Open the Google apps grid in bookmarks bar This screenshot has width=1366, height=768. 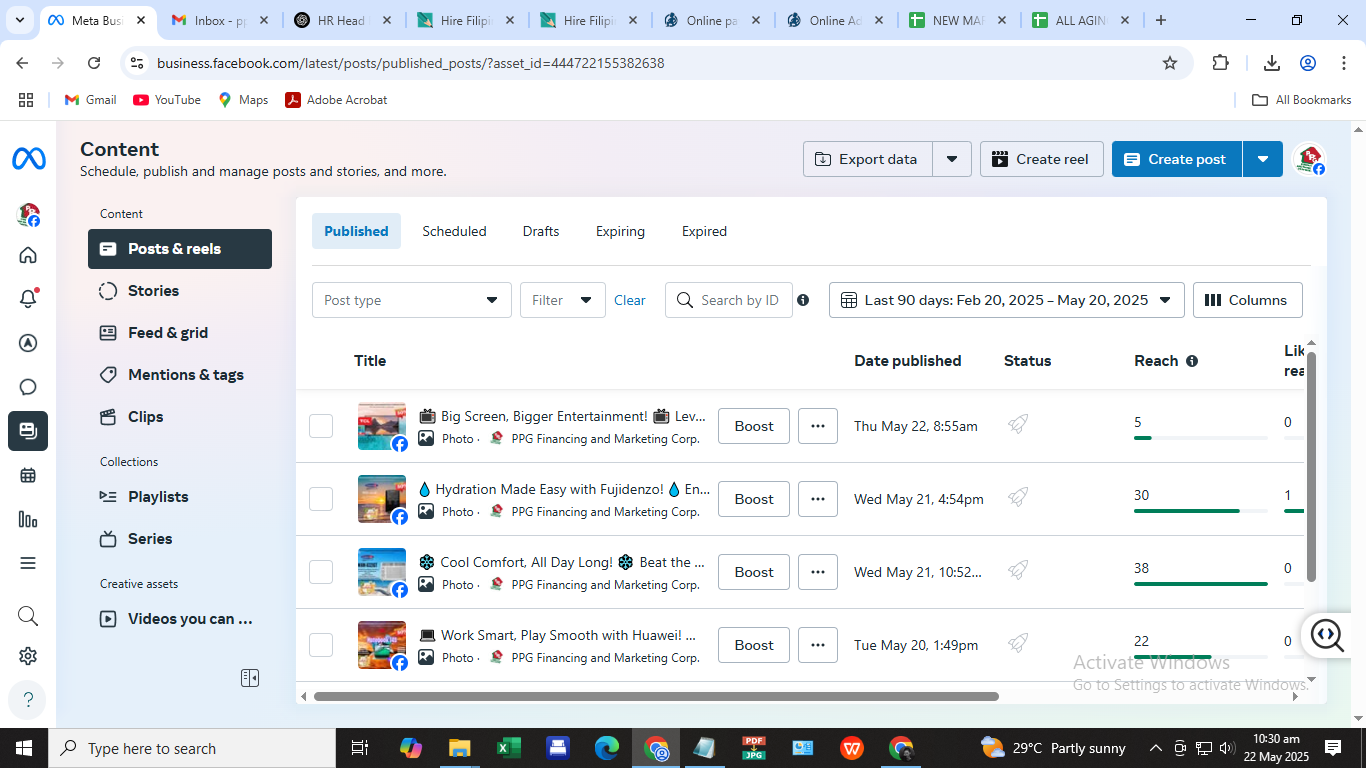[x=26, y=100]
